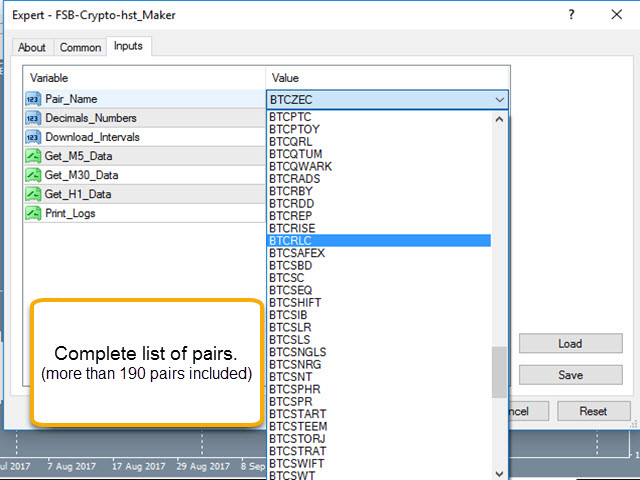Choose BTCSAFEX from the pair list
This screenshot has width=640, height=480.
click(x=379, y=253)
